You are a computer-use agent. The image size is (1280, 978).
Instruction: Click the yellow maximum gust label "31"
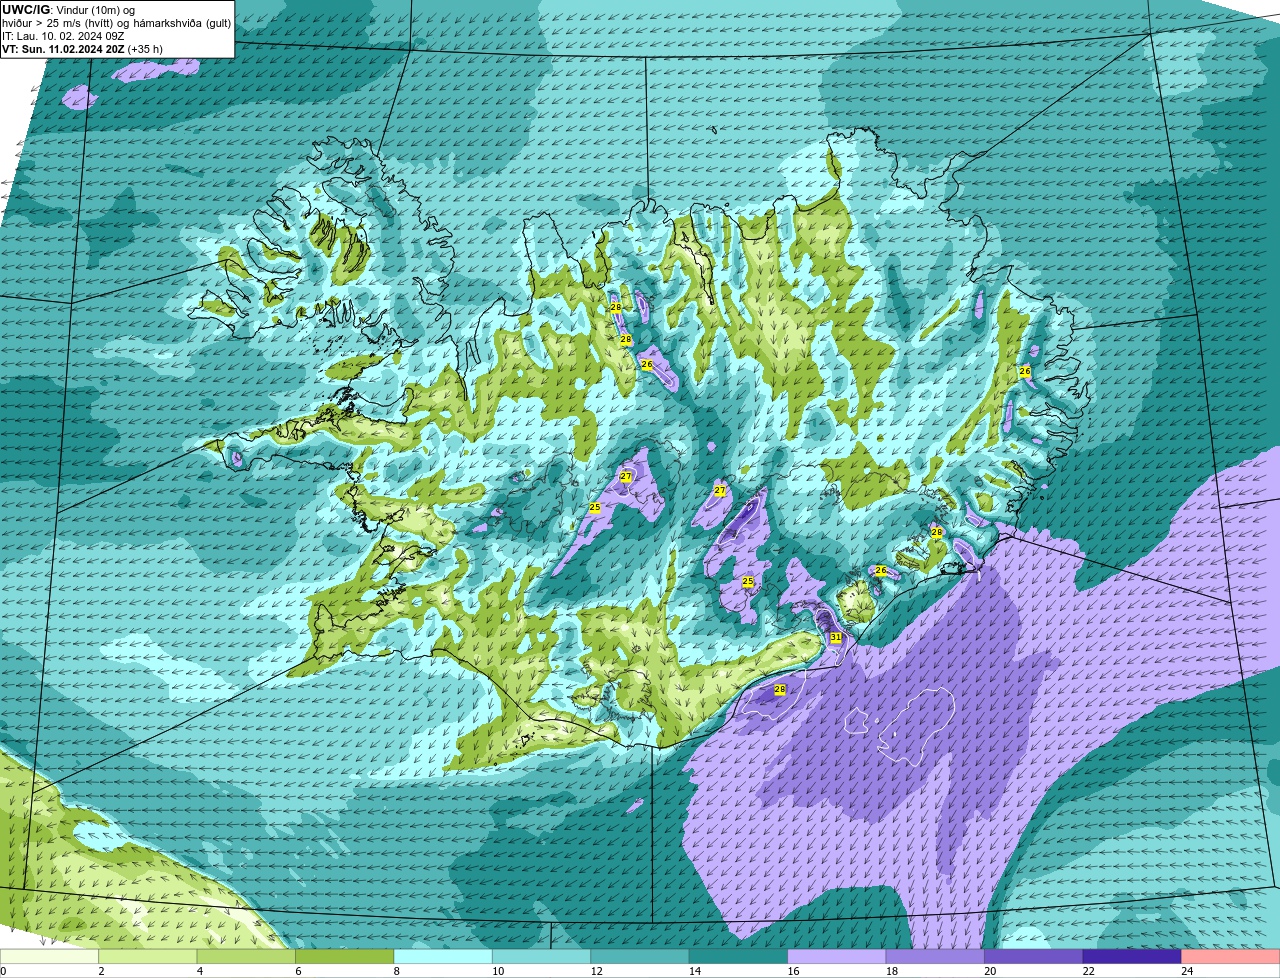coord(835,637)
